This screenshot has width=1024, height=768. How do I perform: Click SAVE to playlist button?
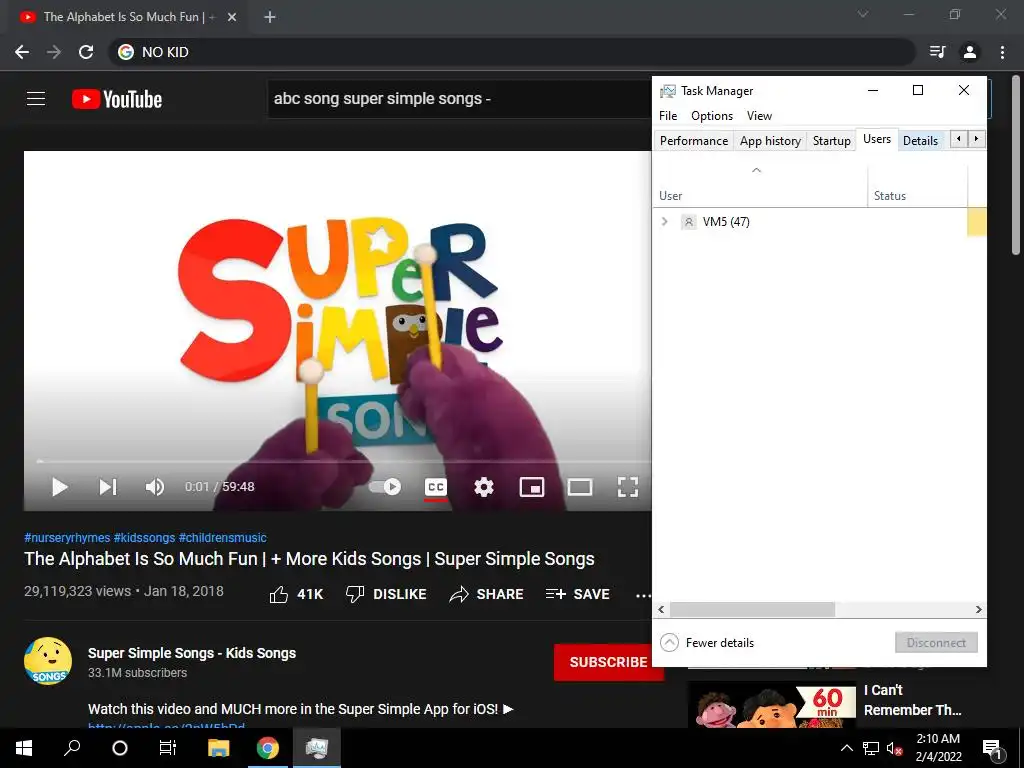[x=578, y=594]
